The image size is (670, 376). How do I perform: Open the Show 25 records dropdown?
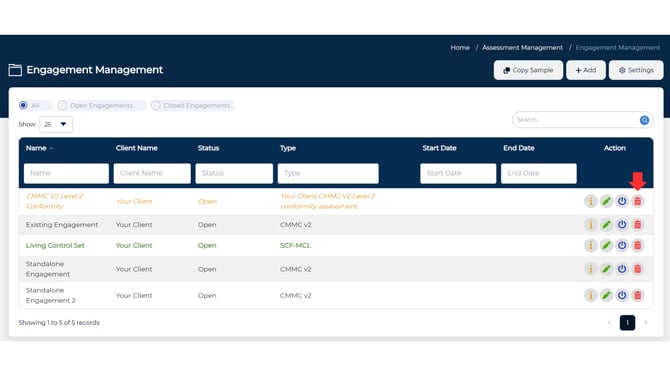56,124
